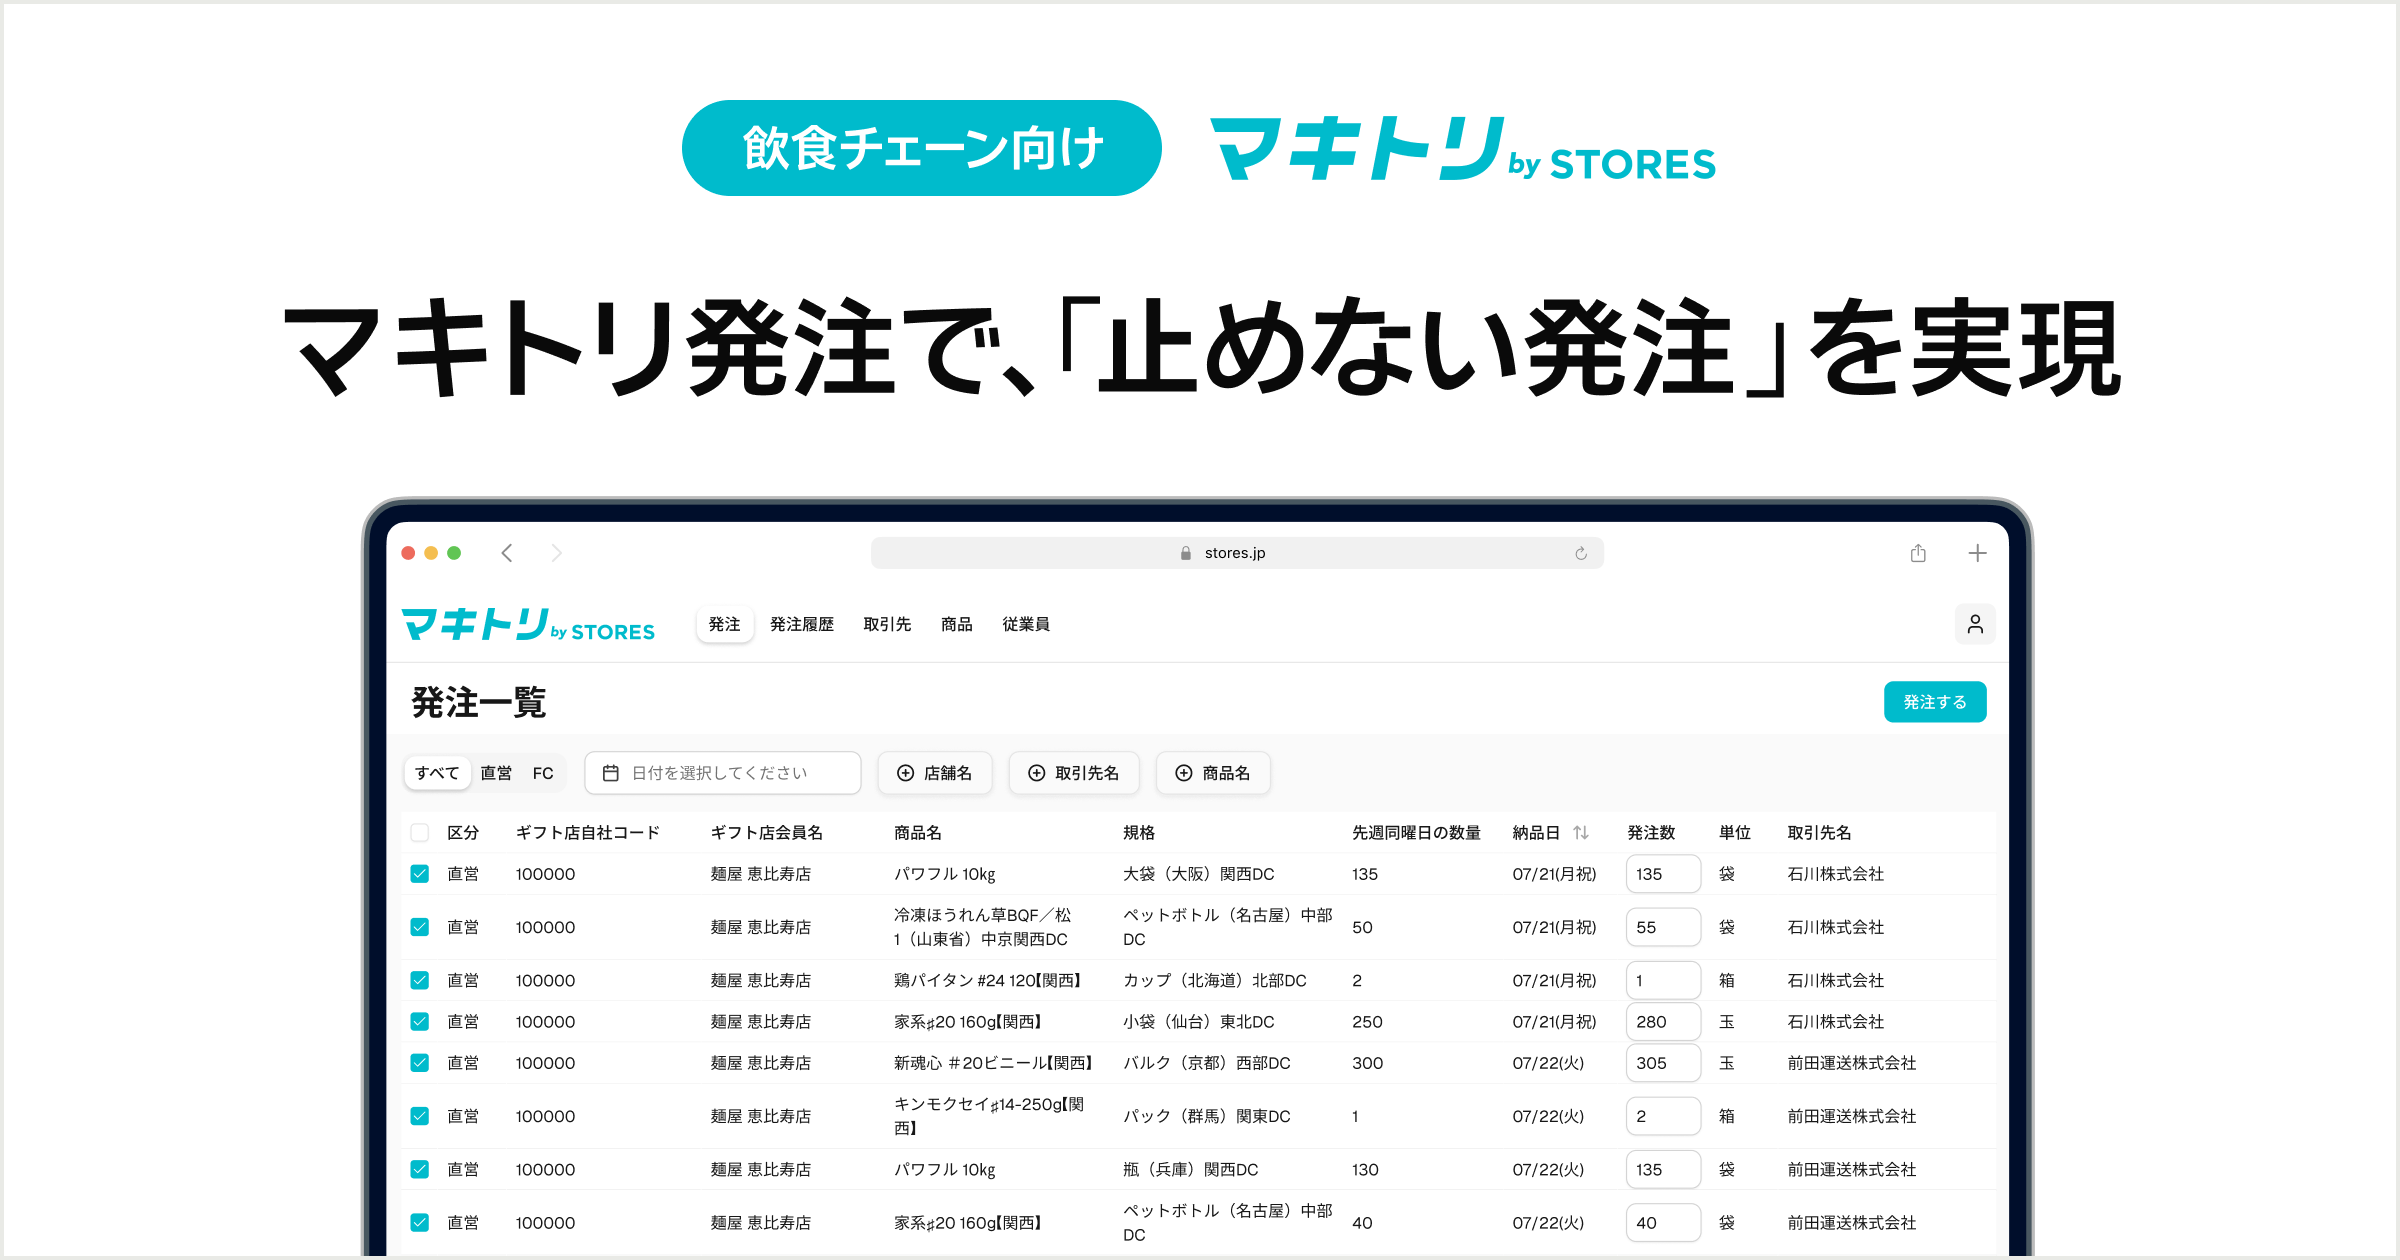Open the 店舗名 filter dropdown

tap(934, 773)
